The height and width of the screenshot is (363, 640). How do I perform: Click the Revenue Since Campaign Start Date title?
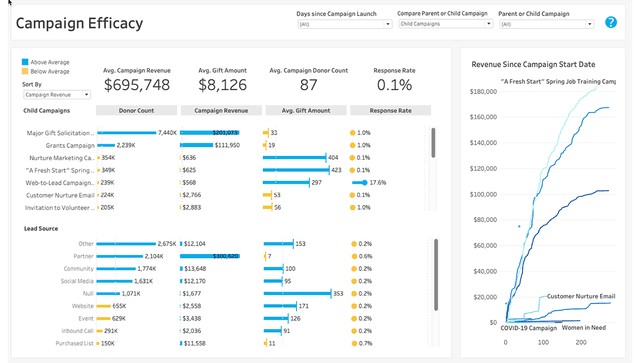click(x=533, y=65)
